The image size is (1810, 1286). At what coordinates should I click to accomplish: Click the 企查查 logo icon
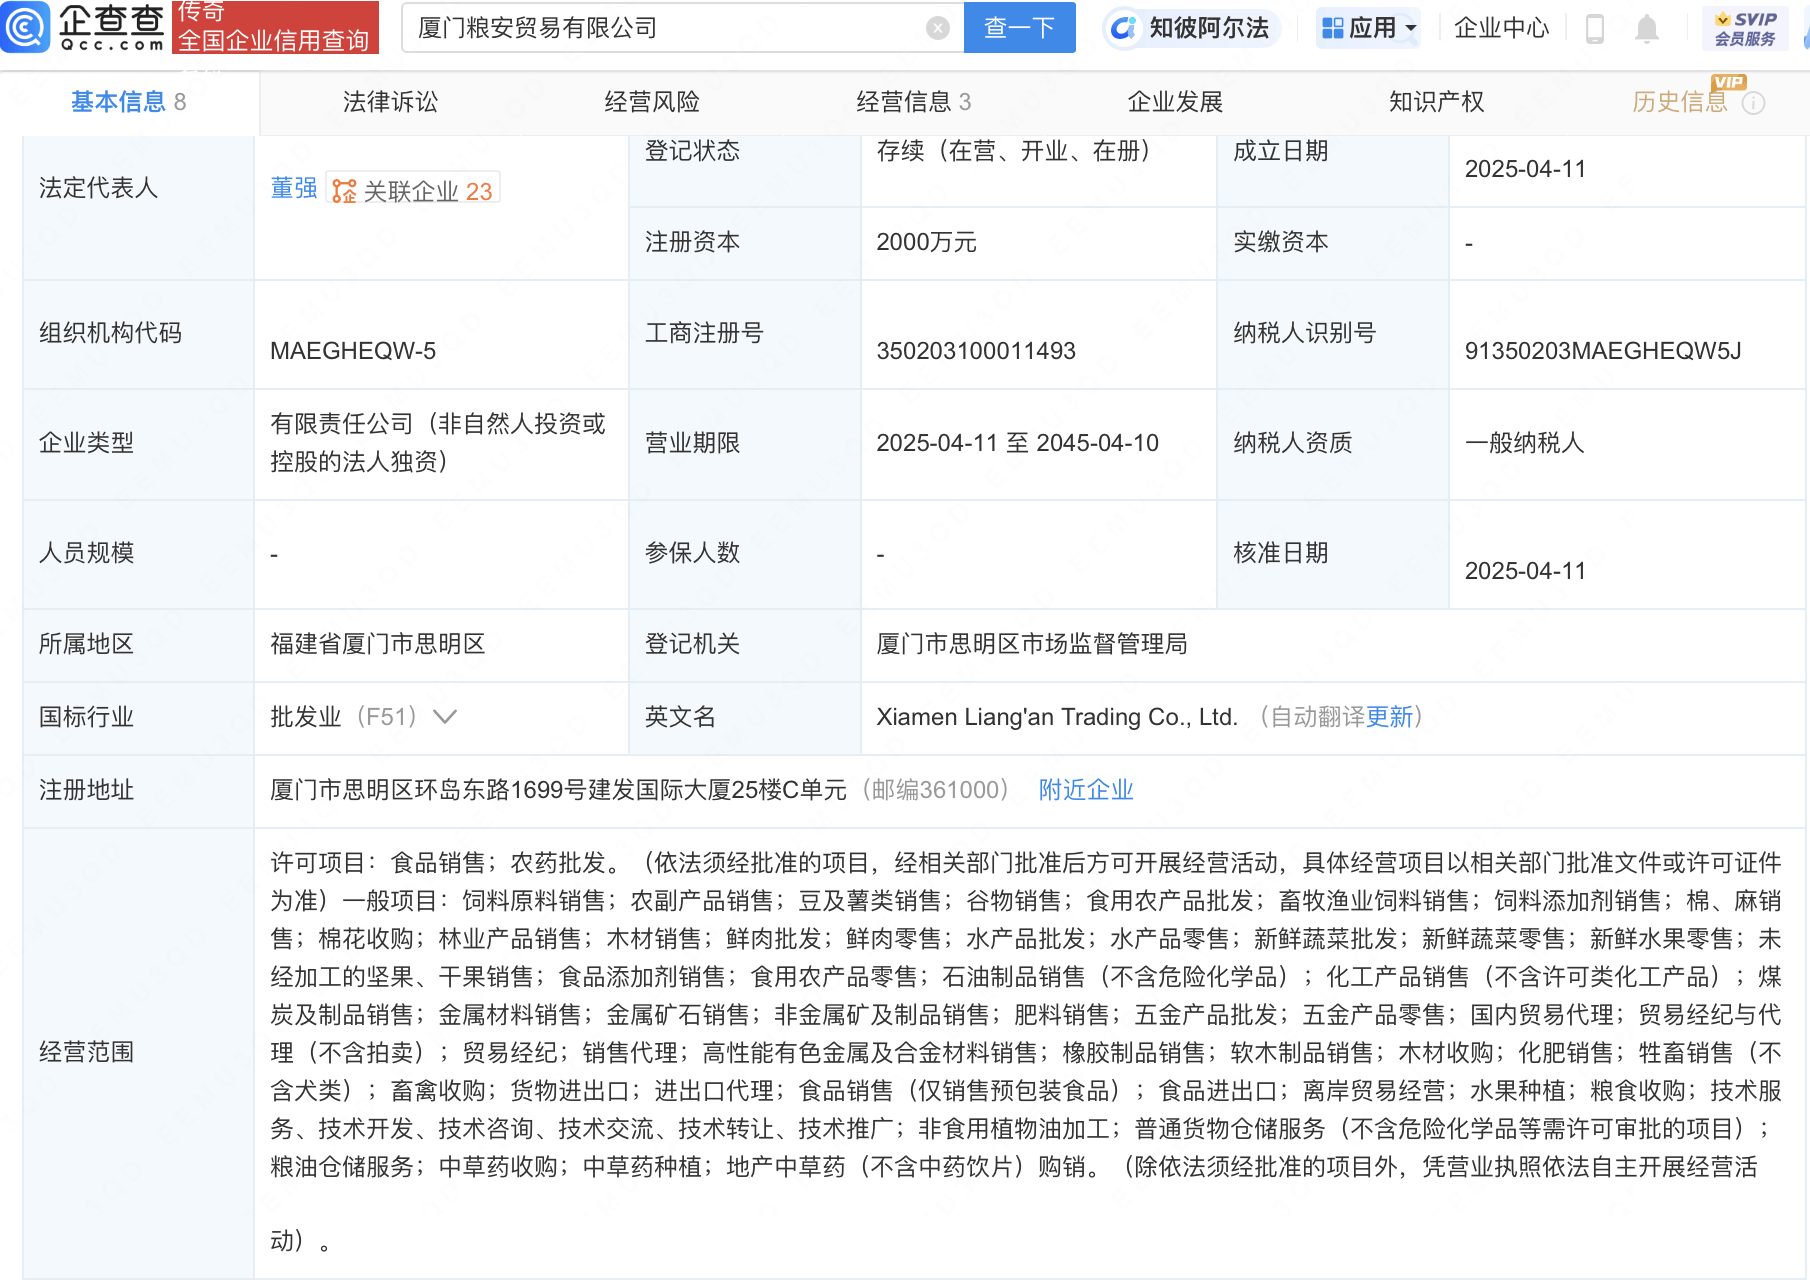click(25, 27)
